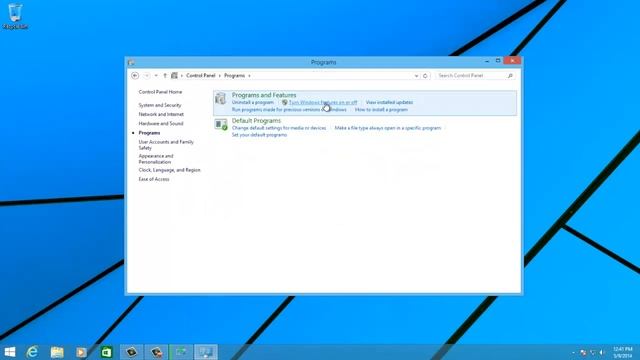Click the Programs and Features icon
Screen dimensions: 640x360
pos(221,98)
